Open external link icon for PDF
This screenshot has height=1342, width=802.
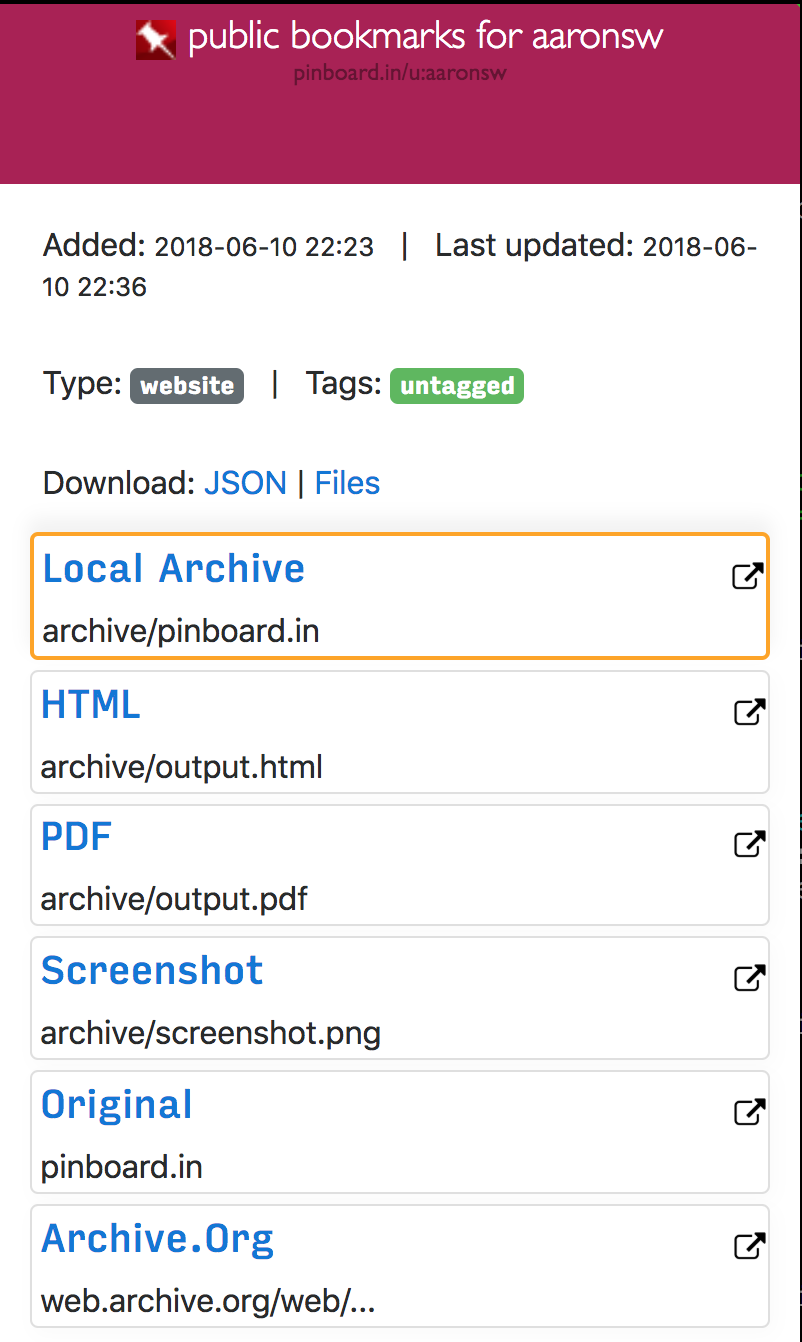(749, 844)
